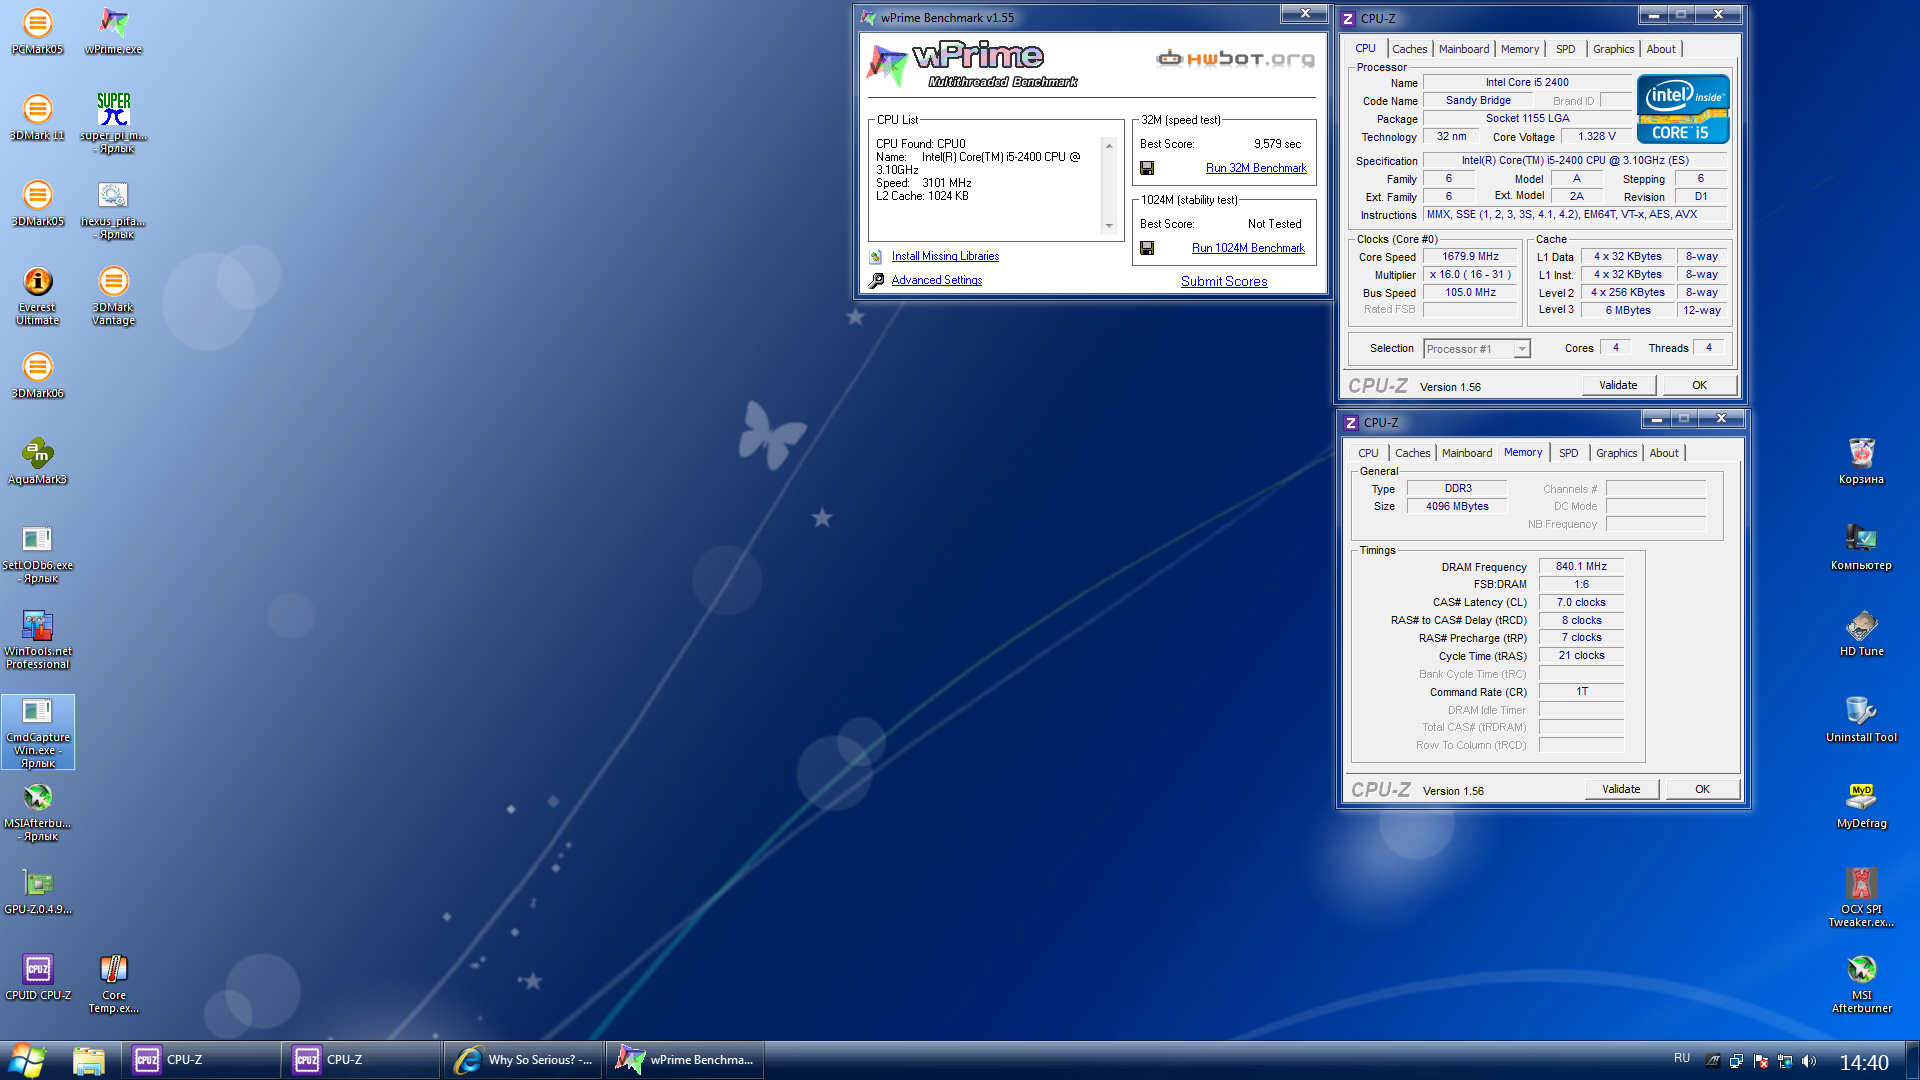The width and height of the screenshot is (1920, 1080).
Task: Switch to Caches tab in top CPU-Z
Action: (x=1409, y=49)
